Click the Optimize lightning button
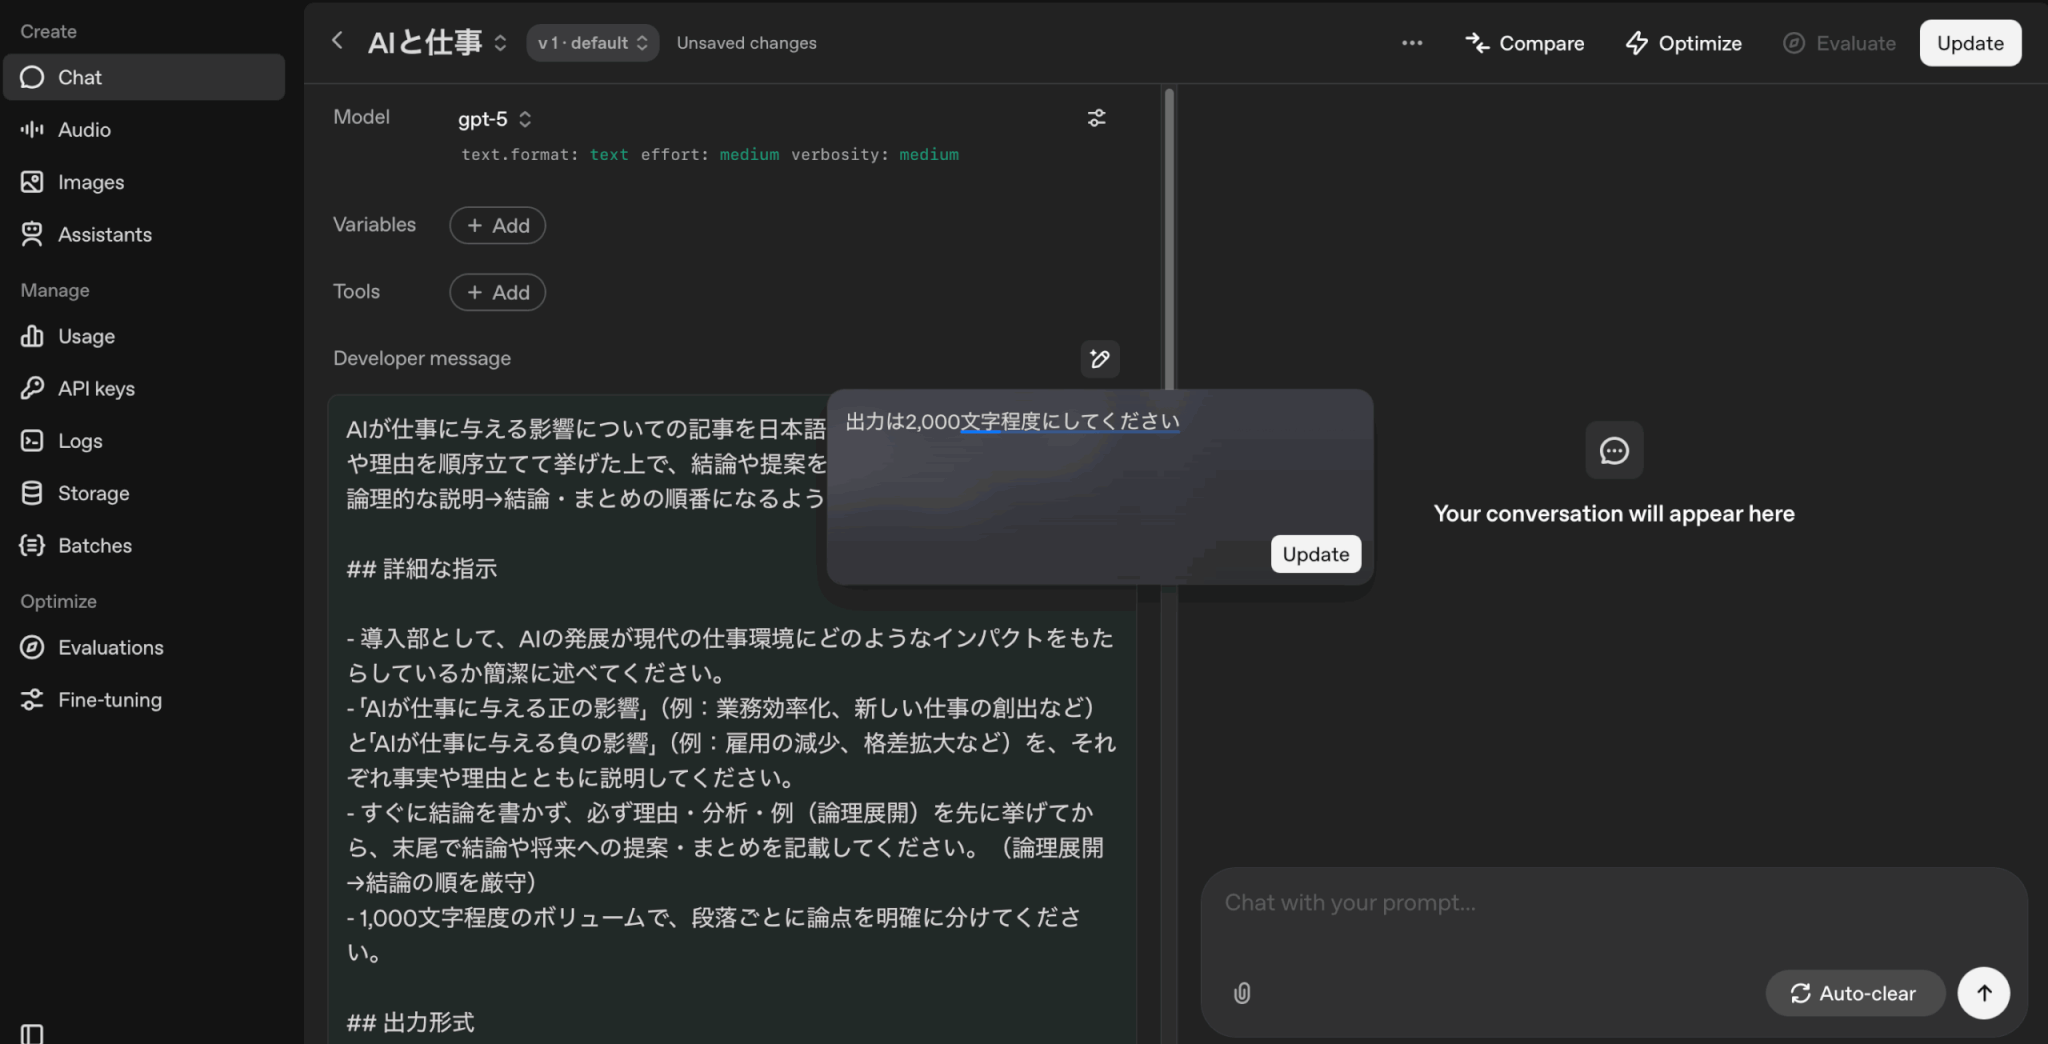The height and width of the screenshot is (1044, 2048). pyautogui.click(x=1684, y=43)
